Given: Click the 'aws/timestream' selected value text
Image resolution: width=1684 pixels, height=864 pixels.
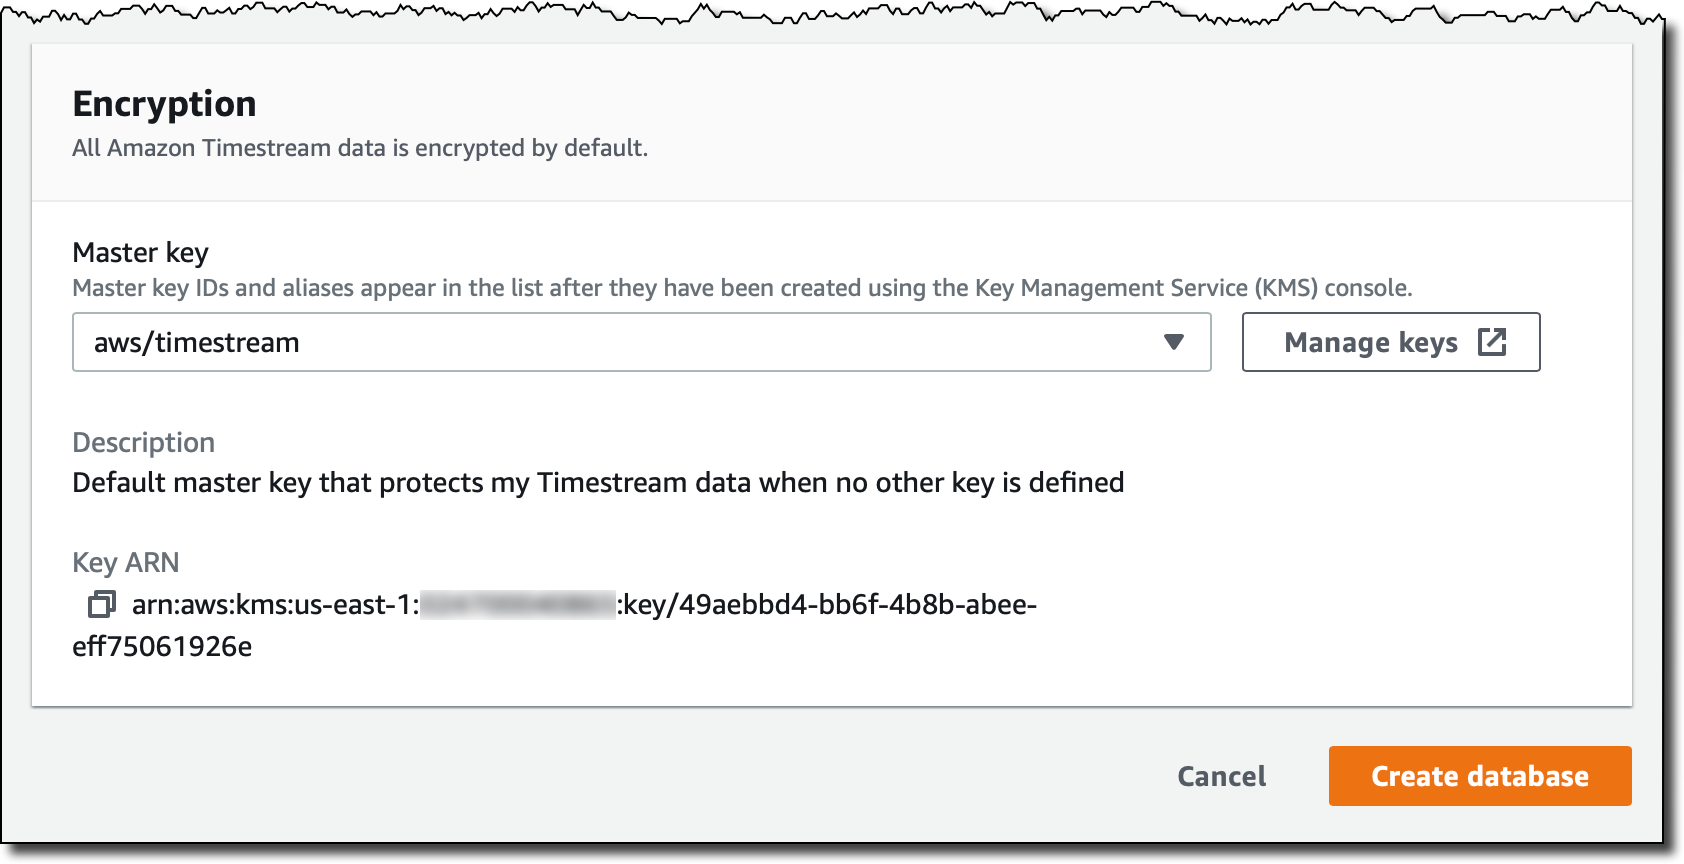Looking at the screenshot, I should [197, 343].
